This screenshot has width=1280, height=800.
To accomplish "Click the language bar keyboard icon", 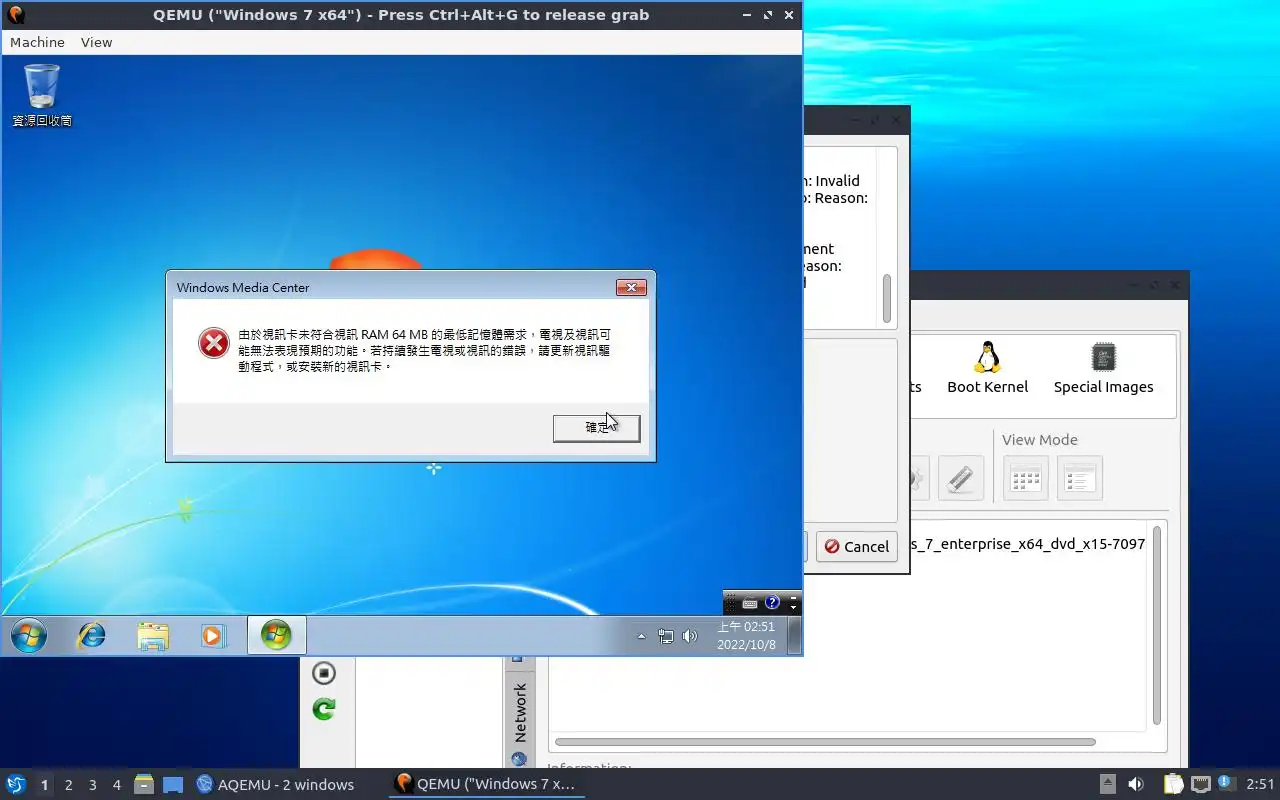I will (750, 603).
